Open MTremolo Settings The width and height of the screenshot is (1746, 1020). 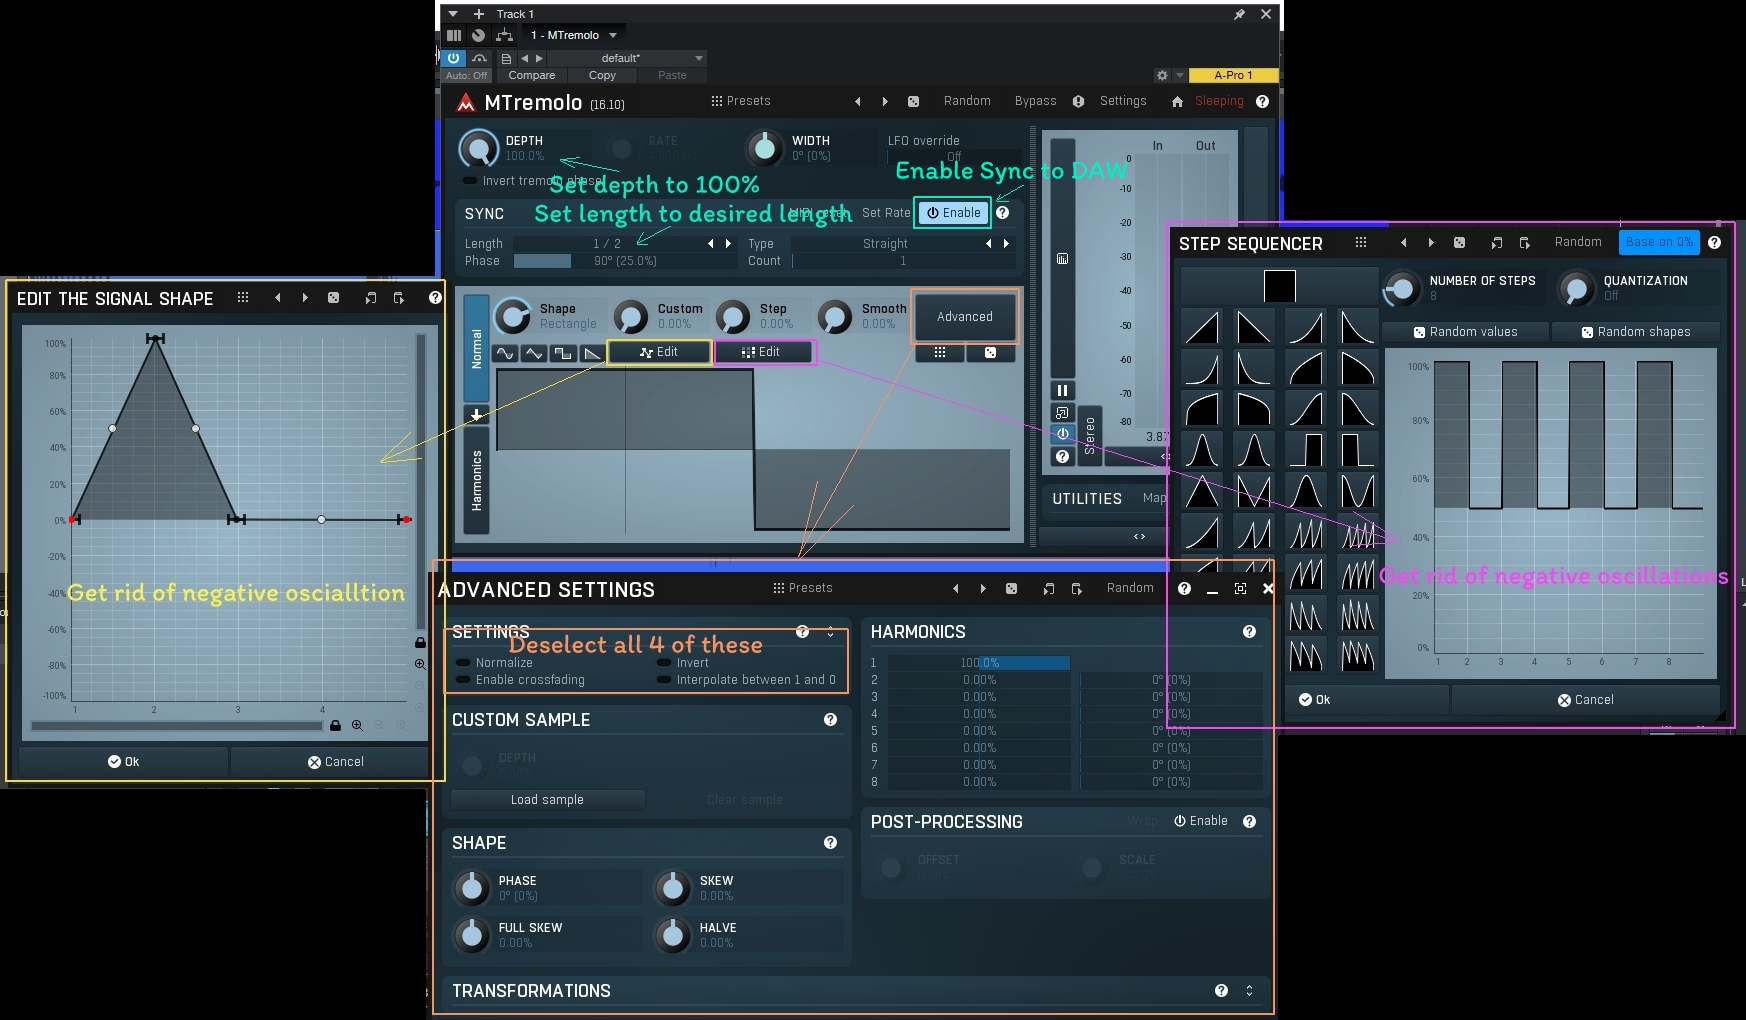[1123, 101]
